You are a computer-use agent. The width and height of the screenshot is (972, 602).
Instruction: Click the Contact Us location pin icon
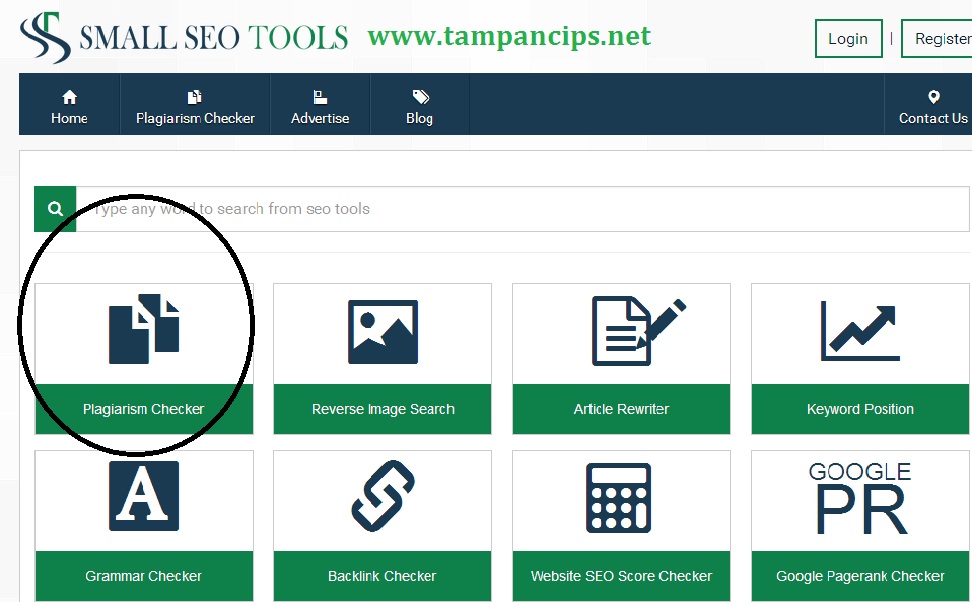click(934, 97)
